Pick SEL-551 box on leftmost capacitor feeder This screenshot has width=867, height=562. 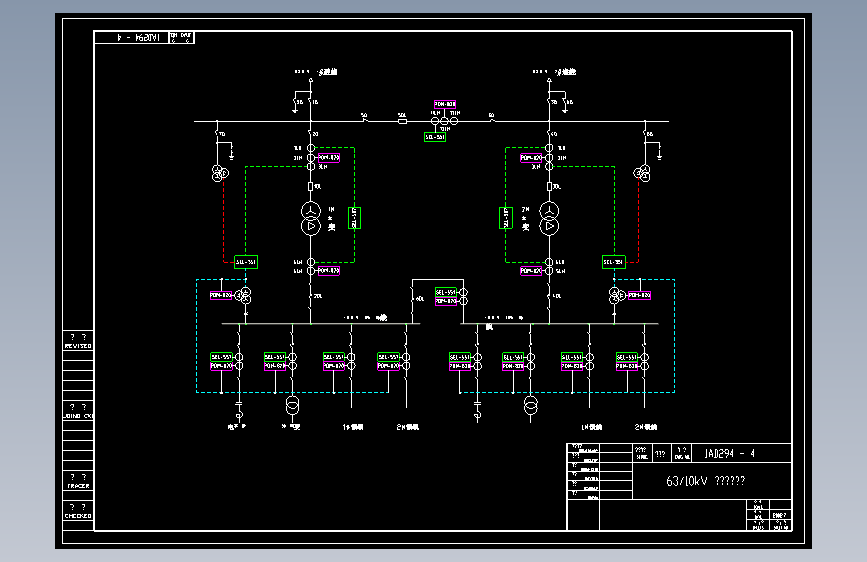[222, 357]
